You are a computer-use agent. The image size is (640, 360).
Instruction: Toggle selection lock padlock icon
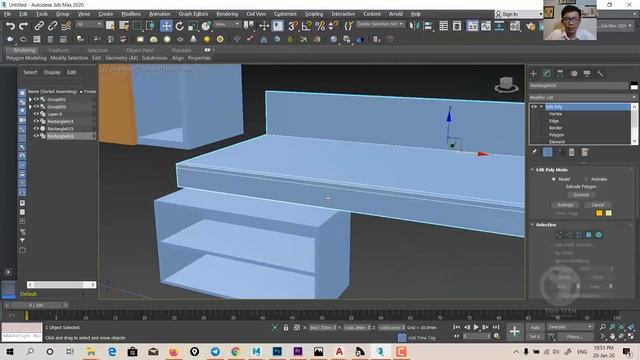point(286,327)
